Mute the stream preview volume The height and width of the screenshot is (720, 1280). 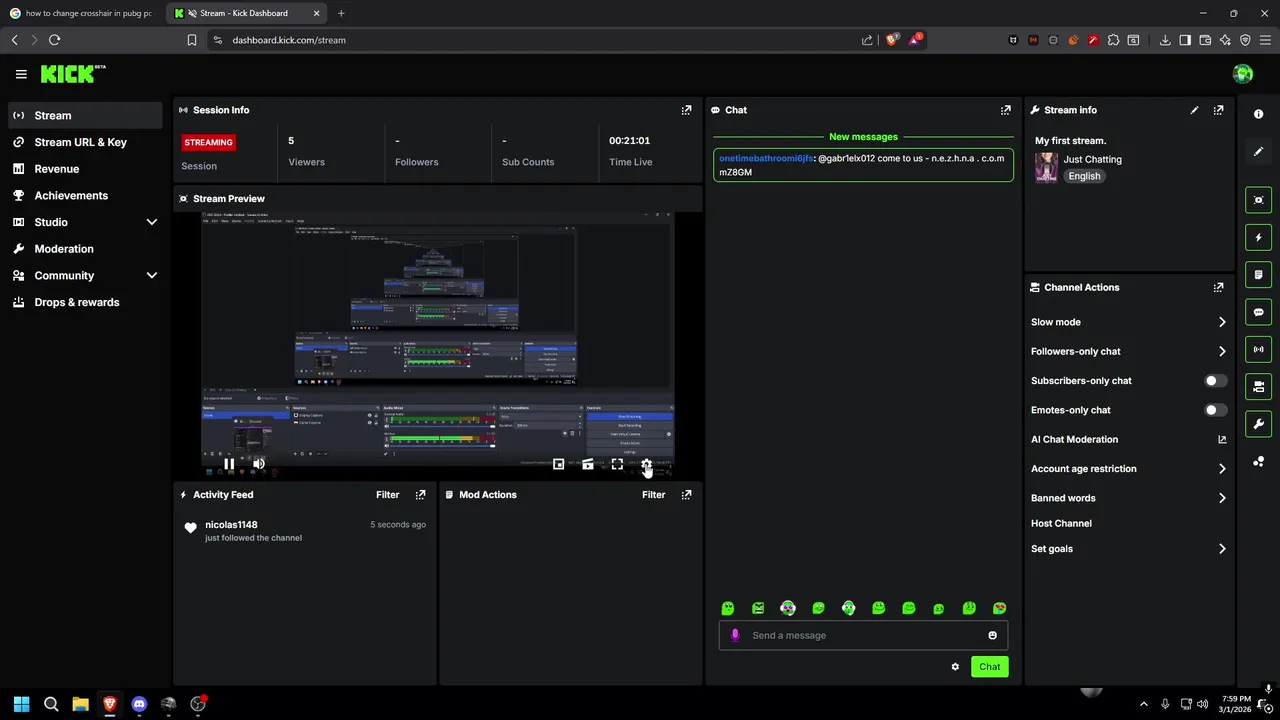pos(259,464)
